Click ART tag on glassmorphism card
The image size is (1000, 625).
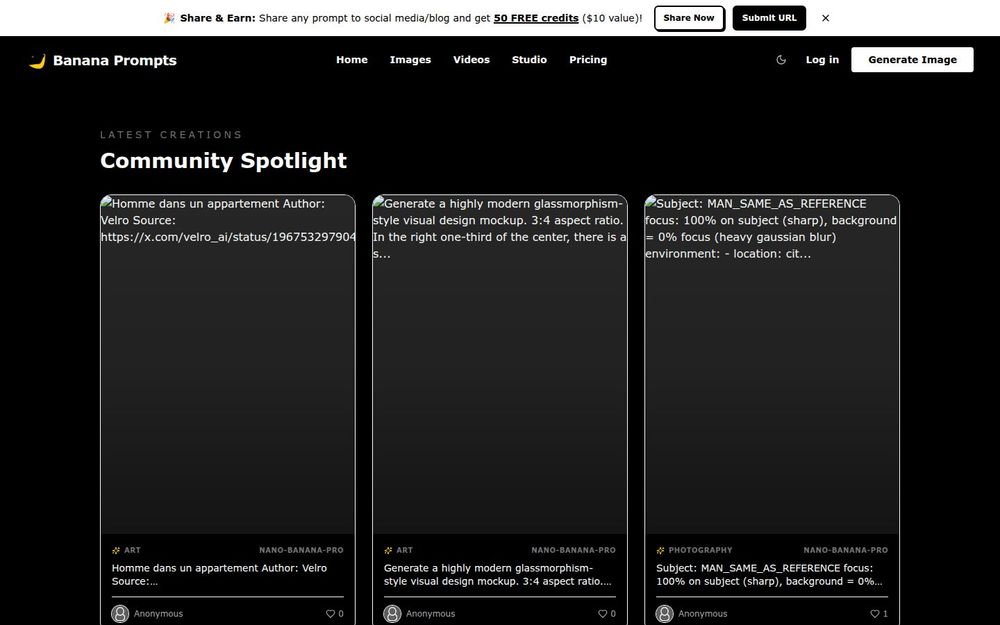pos(404,550)
